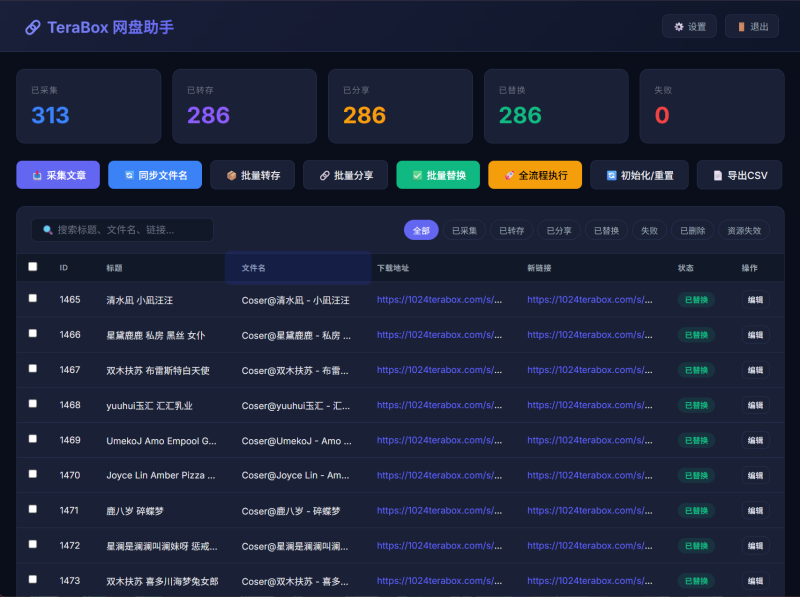This screenshot has height=597, width=800.
Task: Click 编辑 for row 1465
Action: 756,300
